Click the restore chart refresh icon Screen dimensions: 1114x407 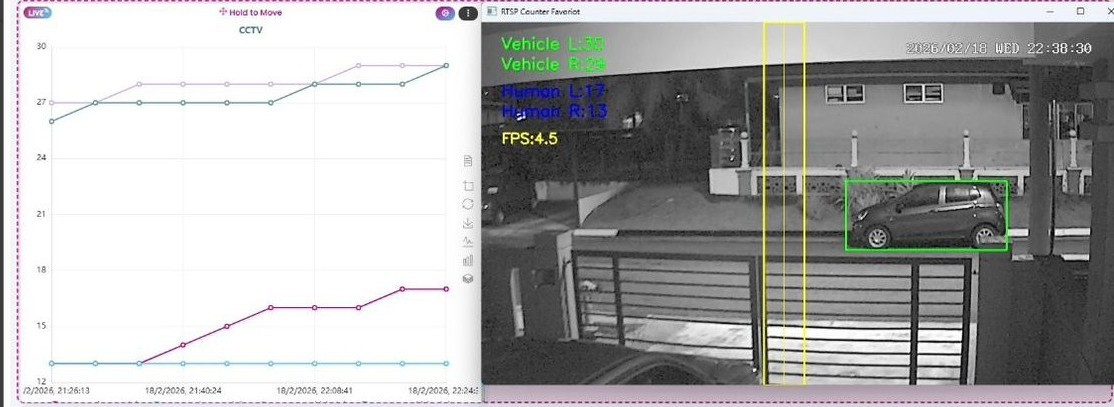[467, 204]
